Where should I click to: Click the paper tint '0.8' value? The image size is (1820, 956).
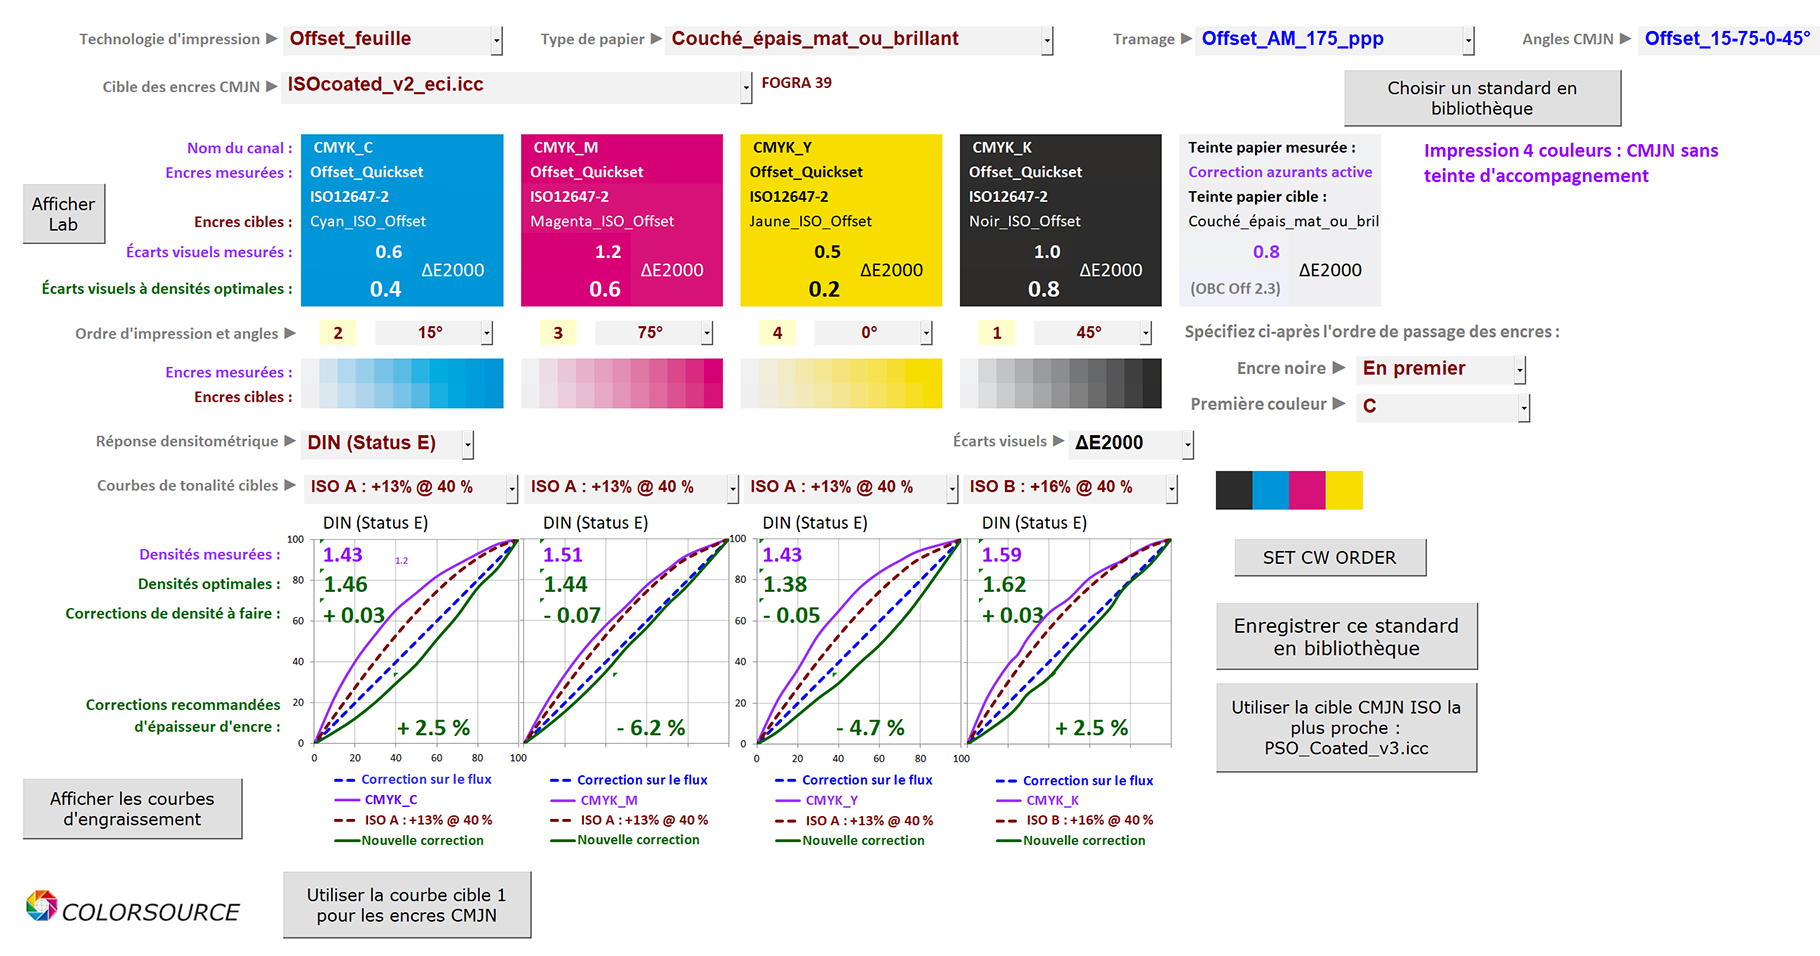coord(1266,252)
